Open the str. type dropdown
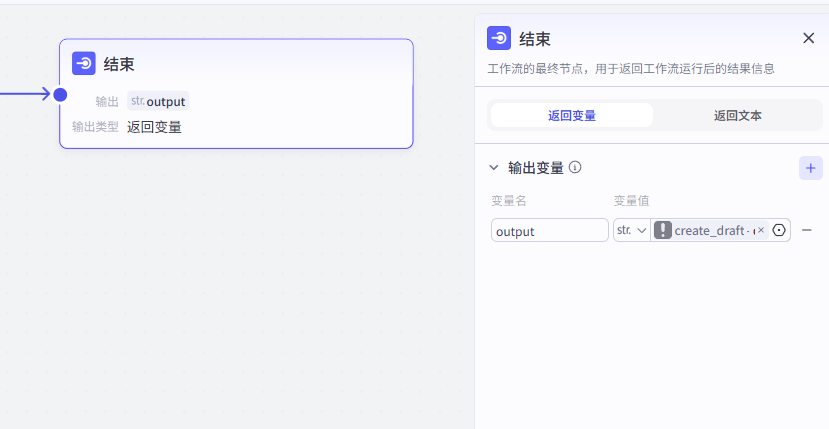829x429 pixels. coord(631,230)
